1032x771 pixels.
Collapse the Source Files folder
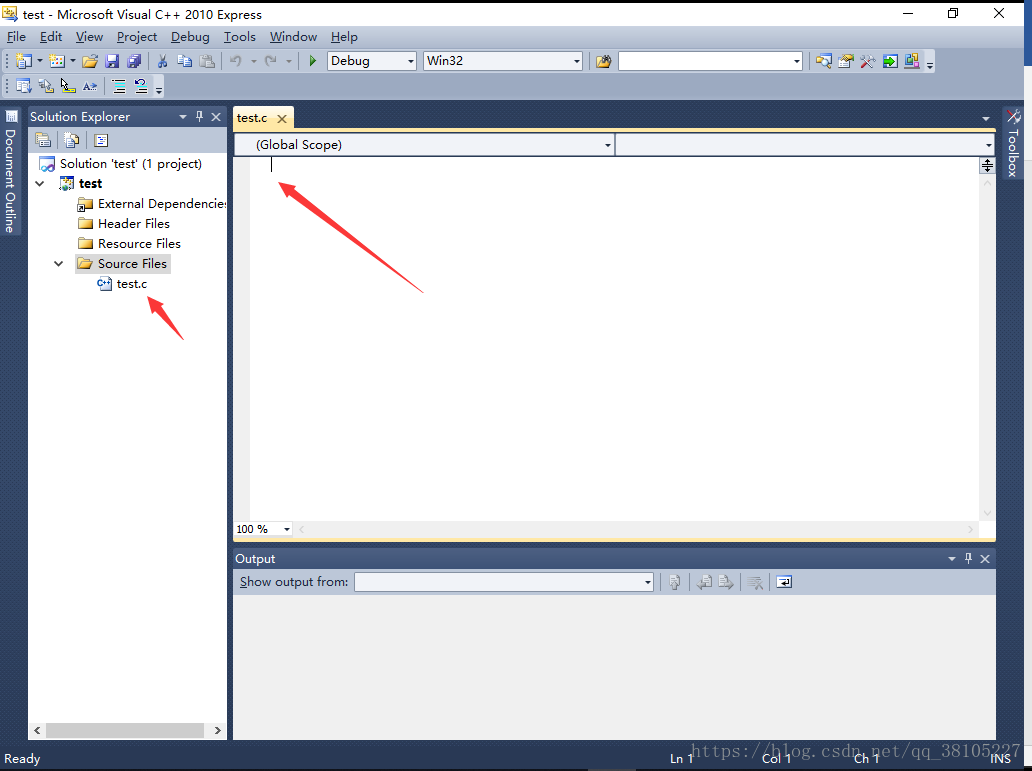click(59, 263)
